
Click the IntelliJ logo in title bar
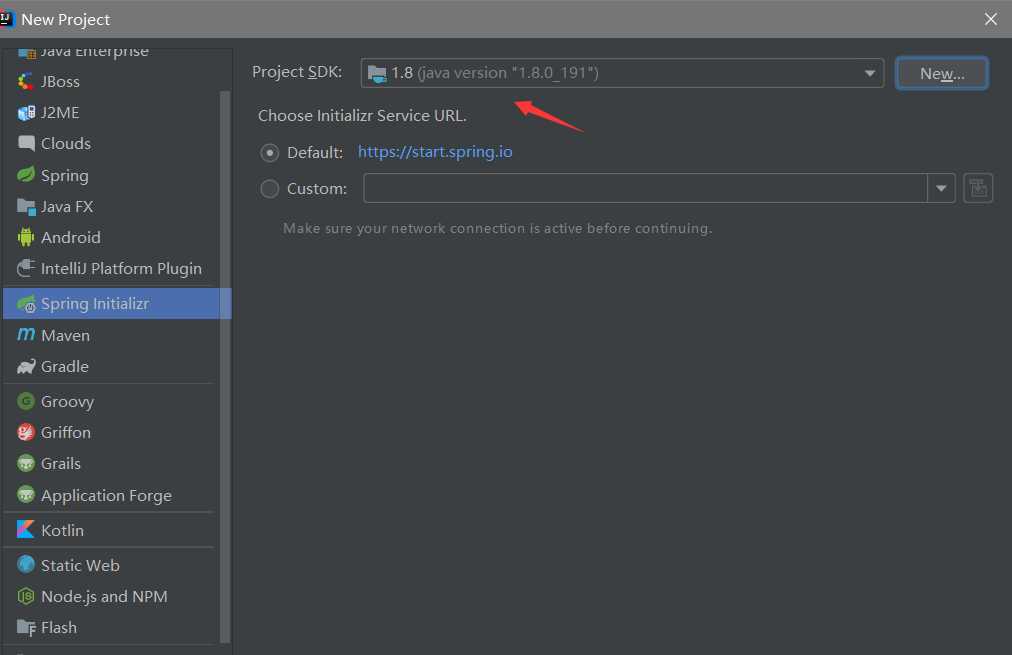pyautogui.click(x=6, y=19)
